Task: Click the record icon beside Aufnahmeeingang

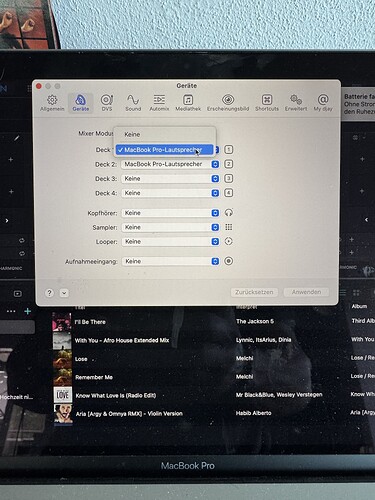Action: click(x=228, y=261)
